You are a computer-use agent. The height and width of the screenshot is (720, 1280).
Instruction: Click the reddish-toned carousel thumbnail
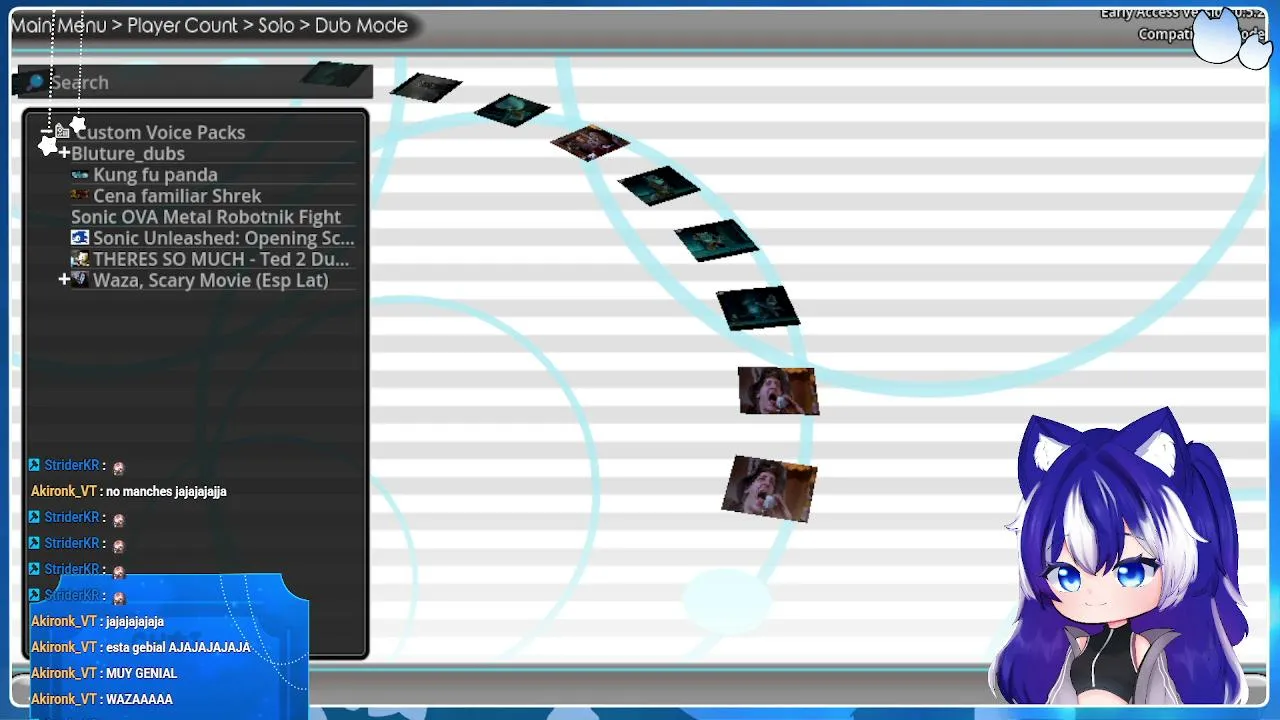[x=590, y=143]
